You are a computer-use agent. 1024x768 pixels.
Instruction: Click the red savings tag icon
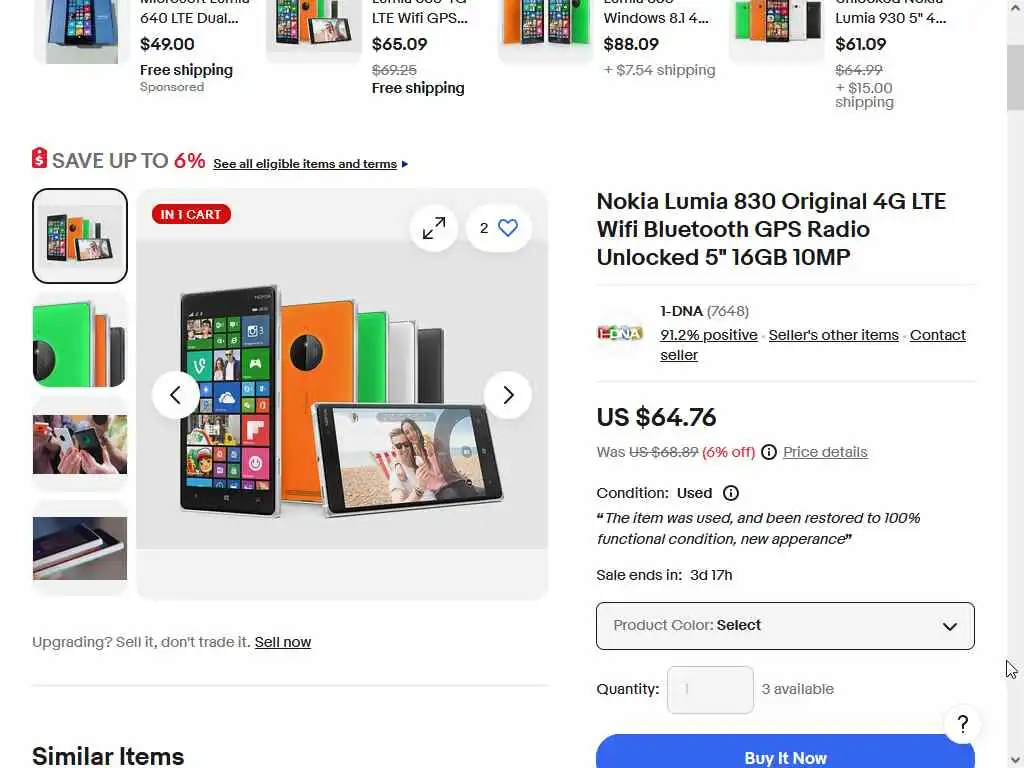click(x=40, y=159)
